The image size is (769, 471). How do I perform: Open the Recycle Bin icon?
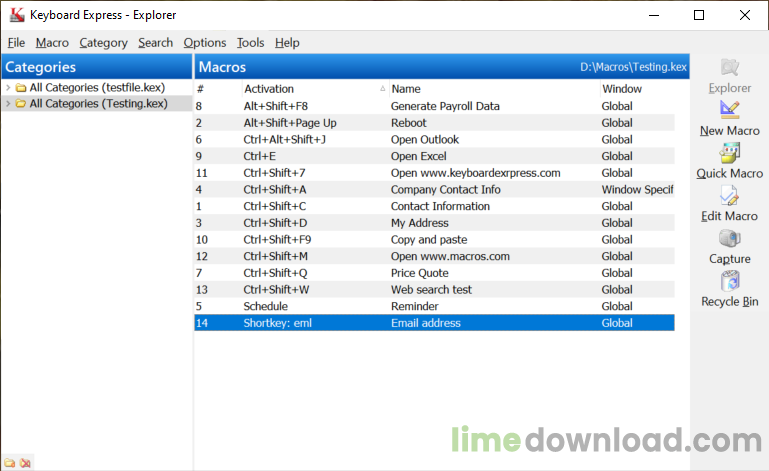point(730,281)
